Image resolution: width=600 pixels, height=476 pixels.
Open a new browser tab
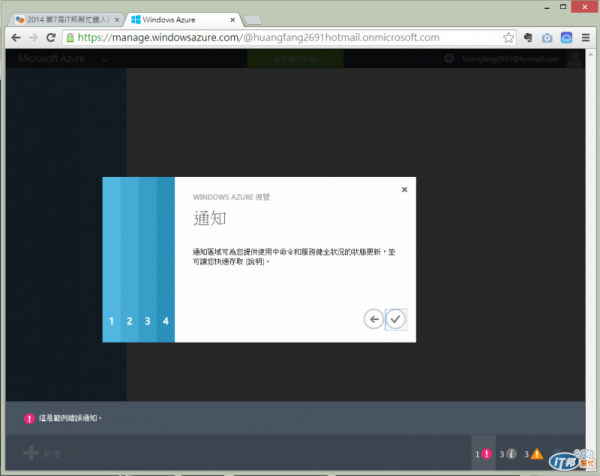click(x=253, y=20)
